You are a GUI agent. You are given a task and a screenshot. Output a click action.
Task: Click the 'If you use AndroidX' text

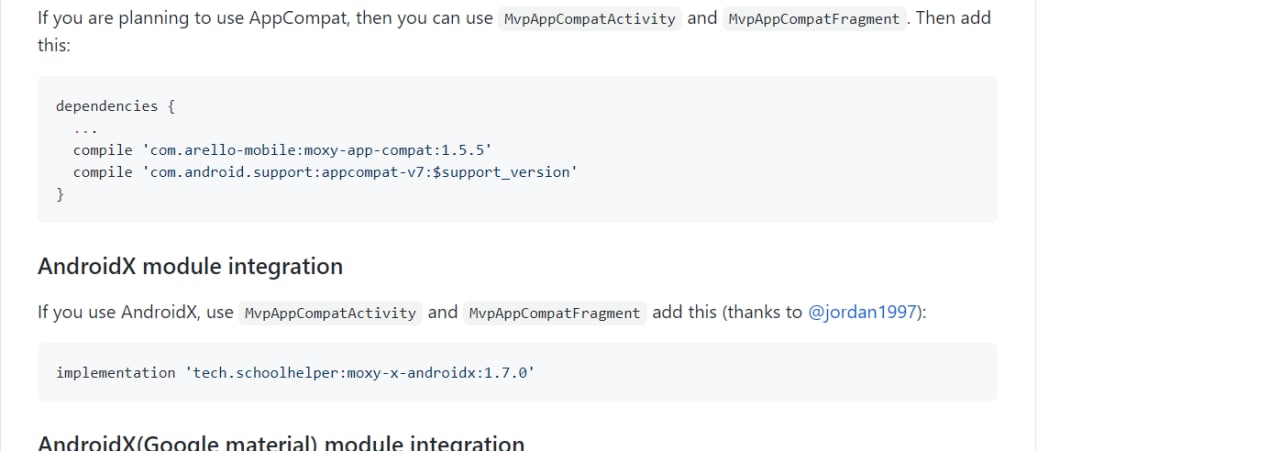click(x=120, y=312)
